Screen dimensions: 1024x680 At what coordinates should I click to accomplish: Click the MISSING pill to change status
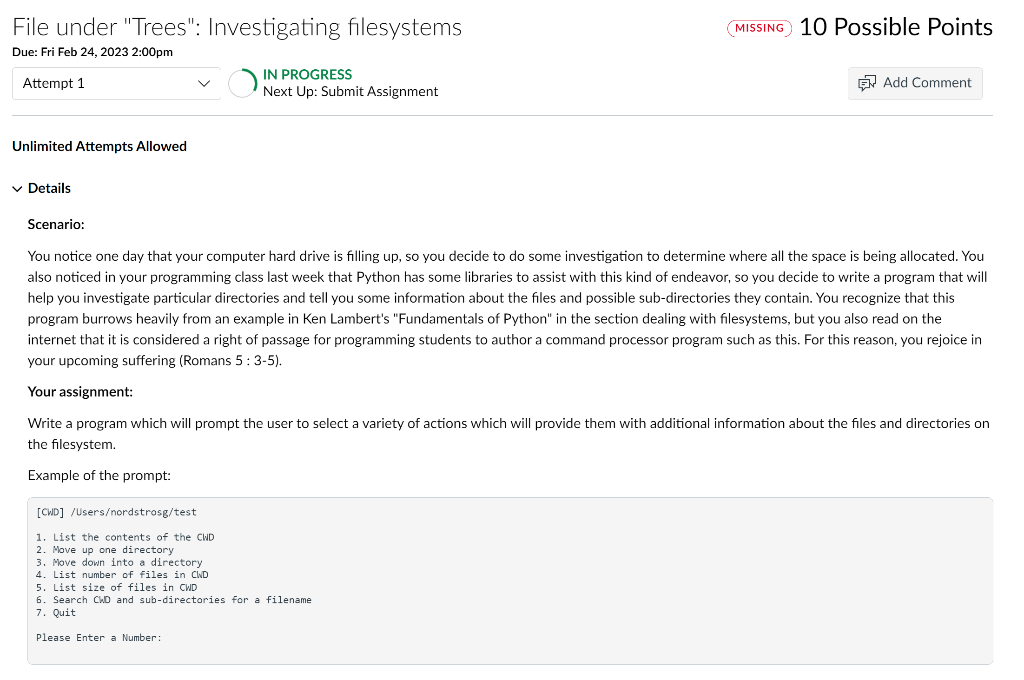click(759, 28)
